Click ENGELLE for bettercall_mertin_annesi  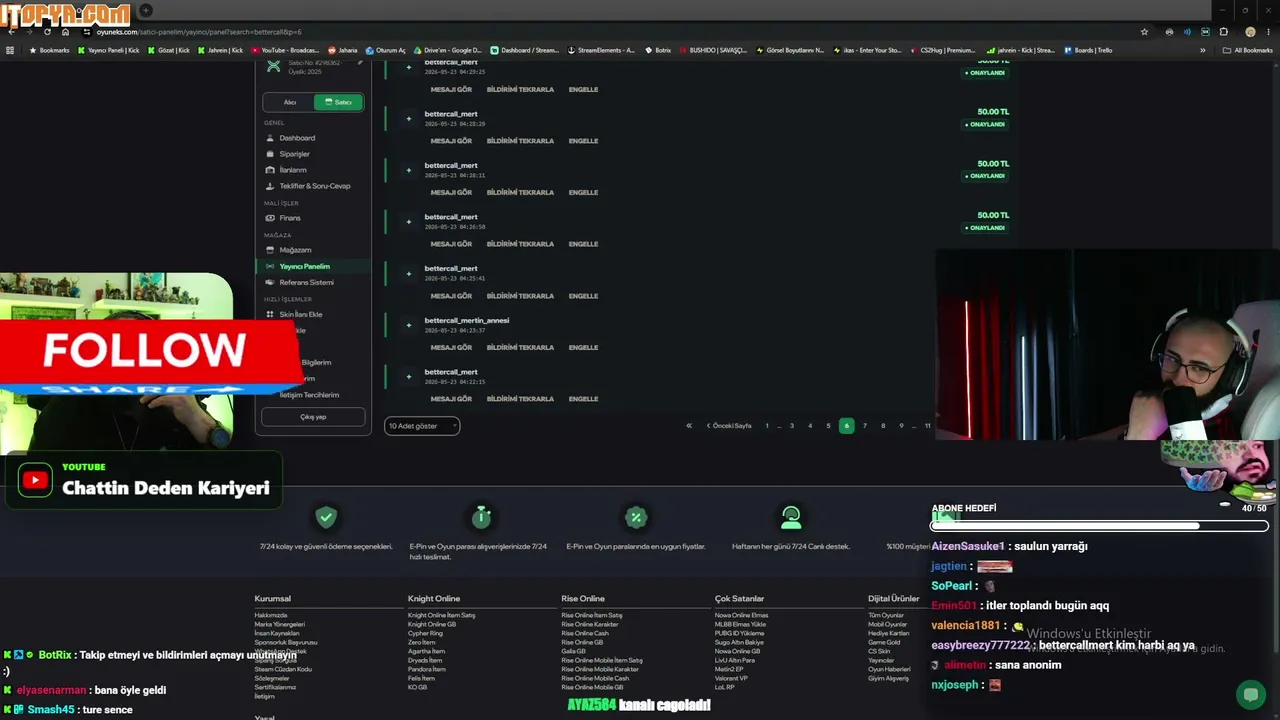point(583,347)
